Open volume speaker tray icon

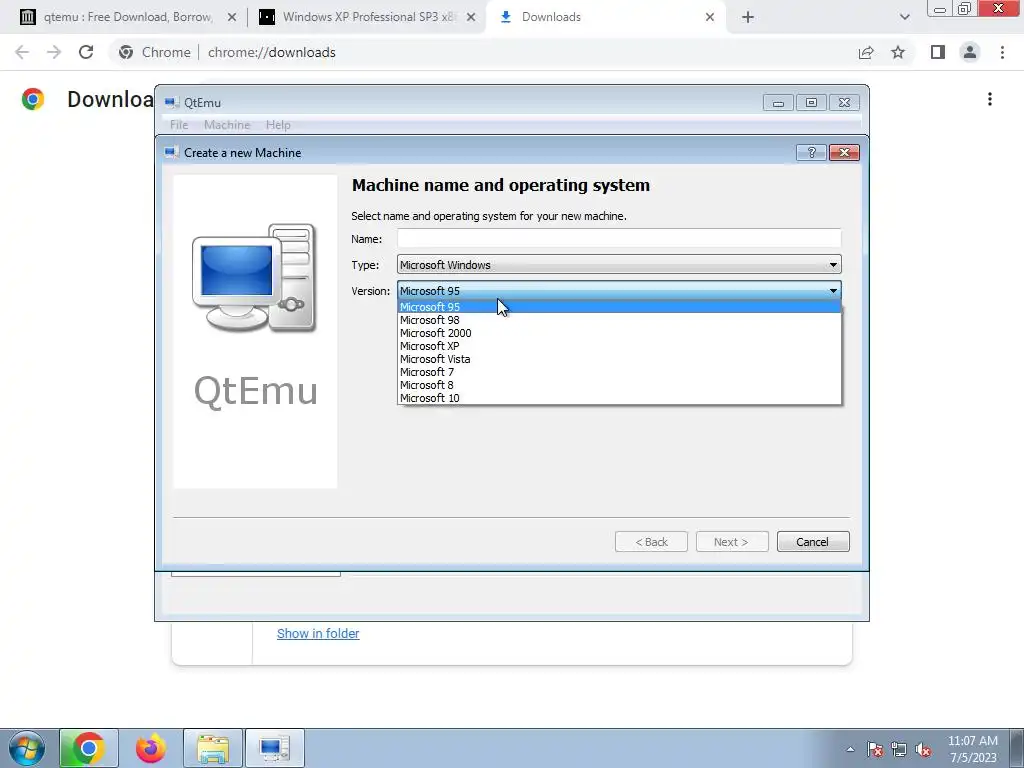923,749
